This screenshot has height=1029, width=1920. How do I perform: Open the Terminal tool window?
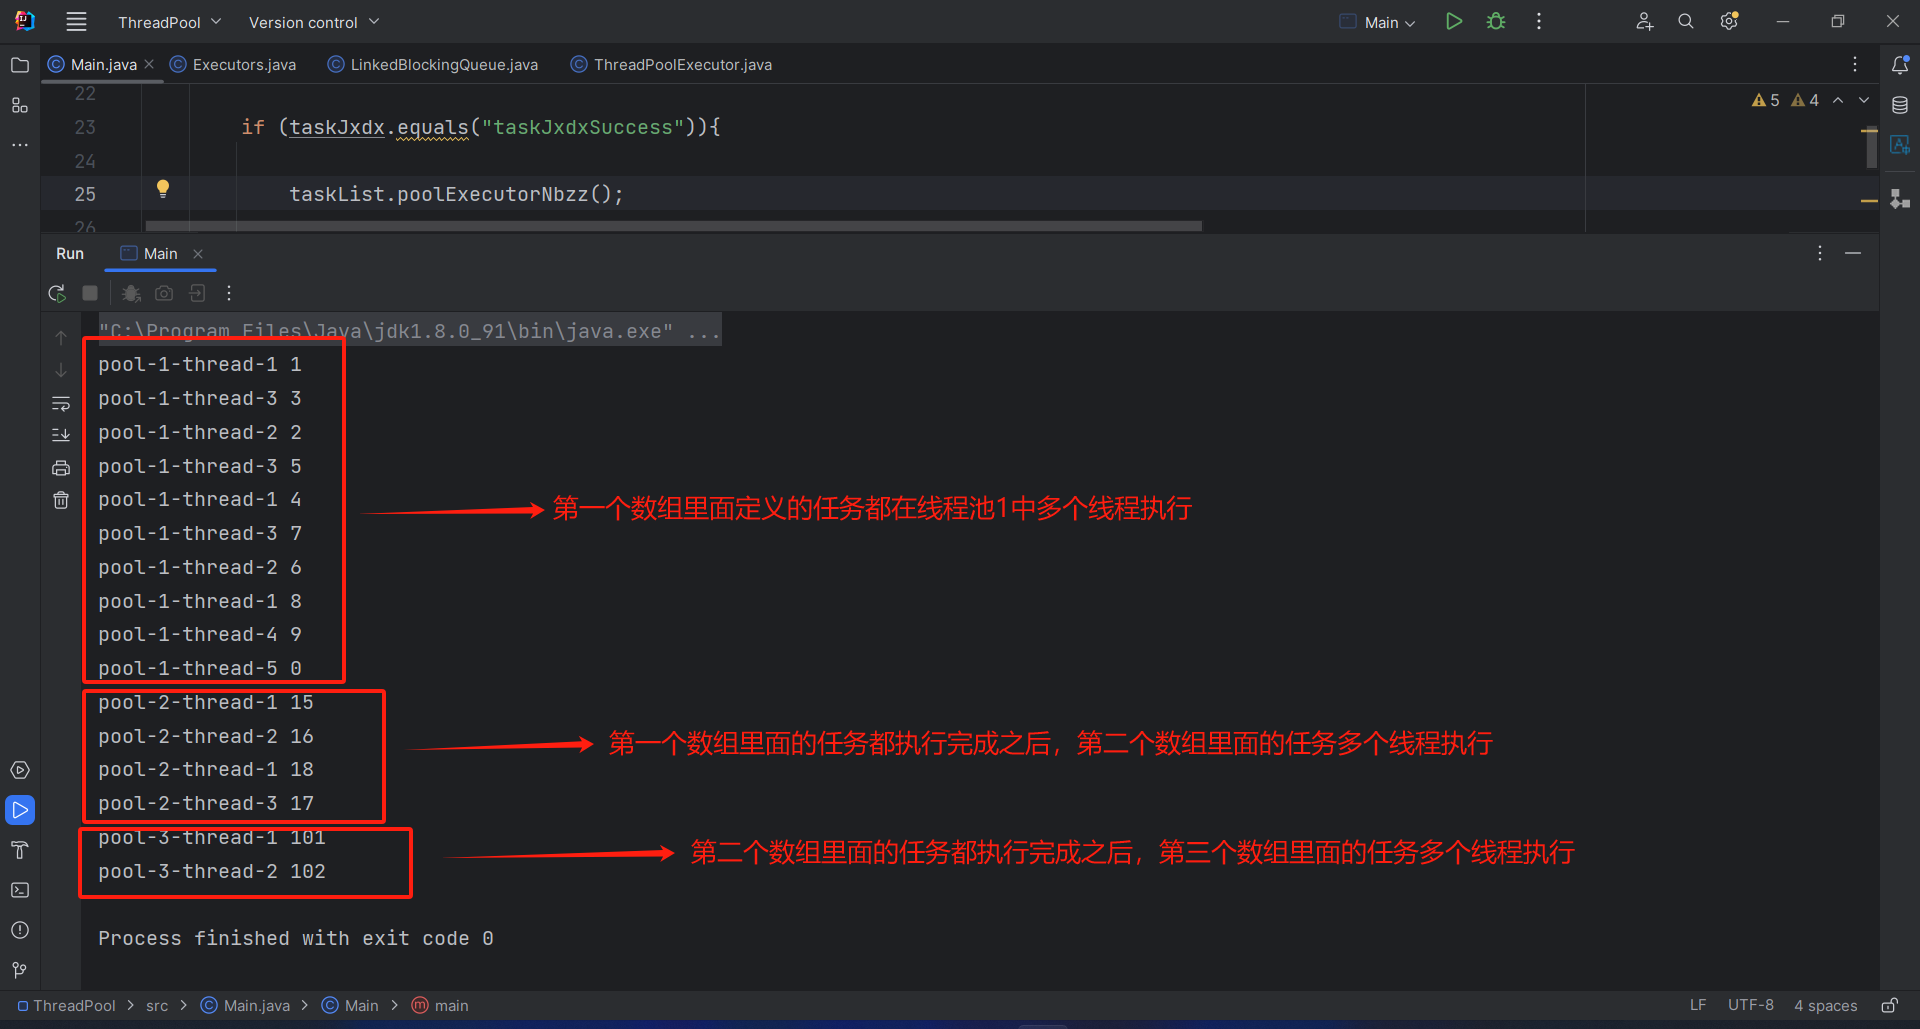[x=20, y=890]
